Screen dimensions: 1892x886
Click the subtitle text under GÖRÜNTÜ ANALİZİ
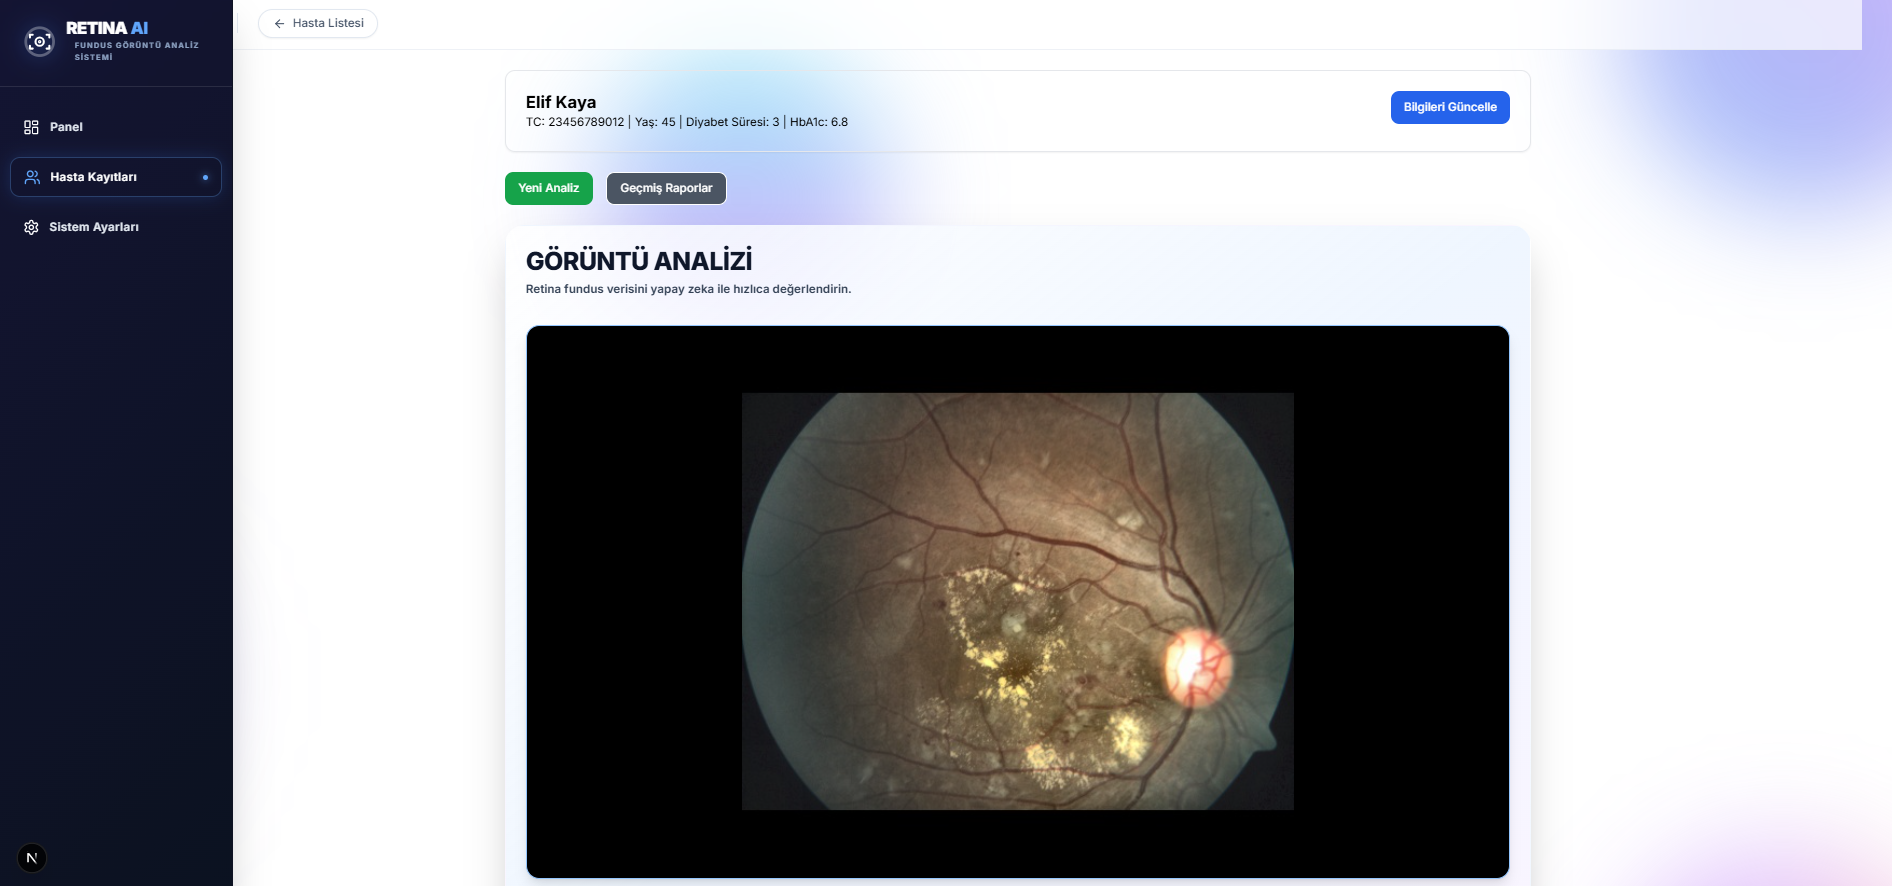tap(688, 289)
